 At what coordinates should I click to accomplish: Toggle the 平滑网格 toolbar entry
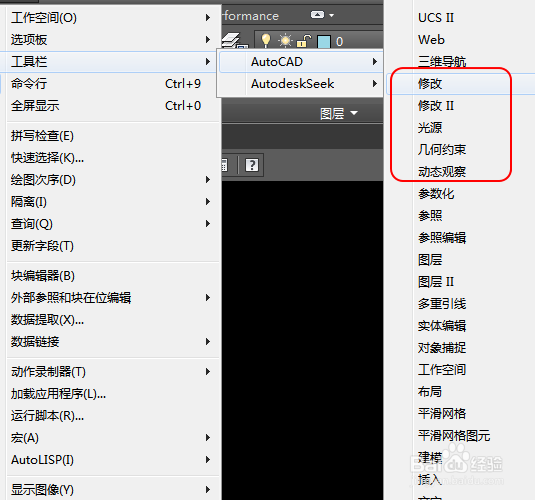pos(442,414)
